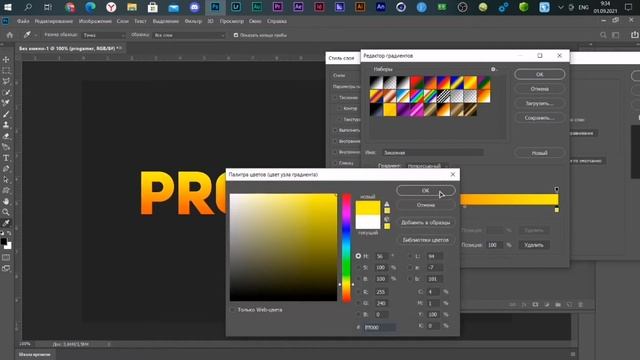640x360 pixels.
Task: Open the 'Изображение' menu
Action: point(95,21)
